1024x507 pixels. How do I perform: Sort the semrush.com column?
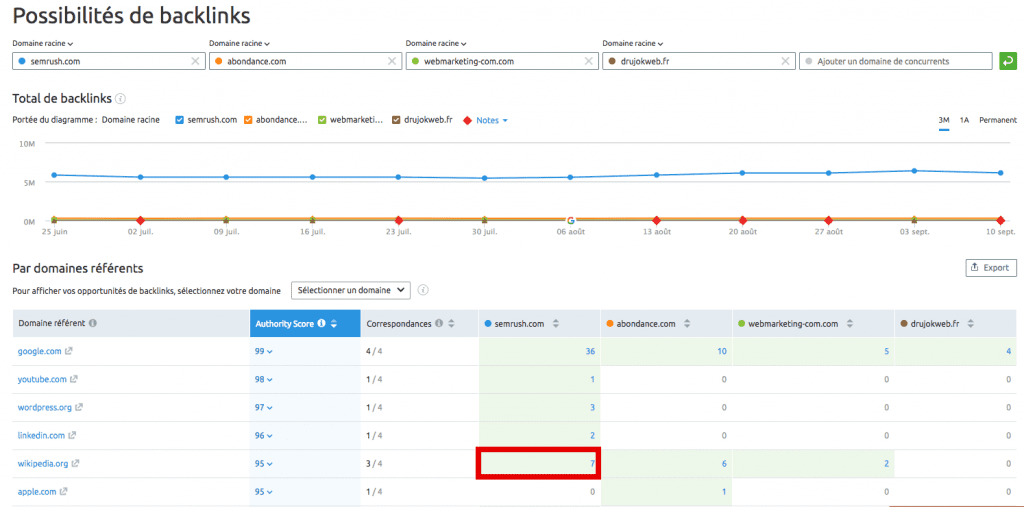click(556, 323)
